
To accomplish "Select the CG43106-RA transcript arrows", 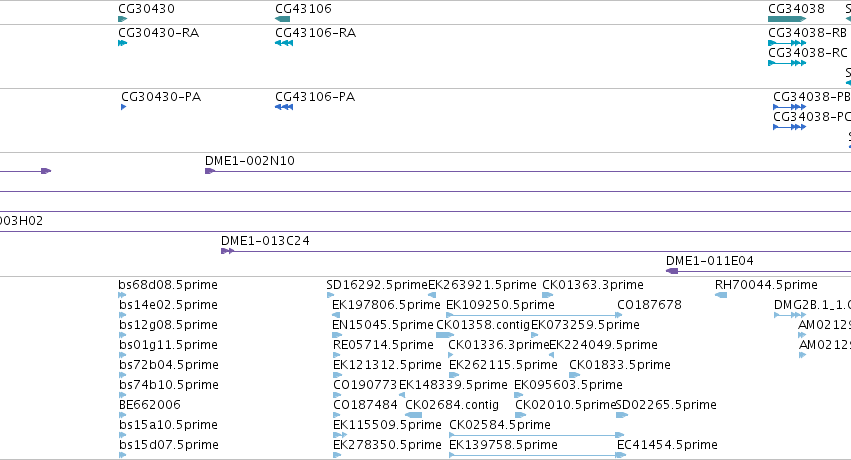I will click(x=284, y=43).
